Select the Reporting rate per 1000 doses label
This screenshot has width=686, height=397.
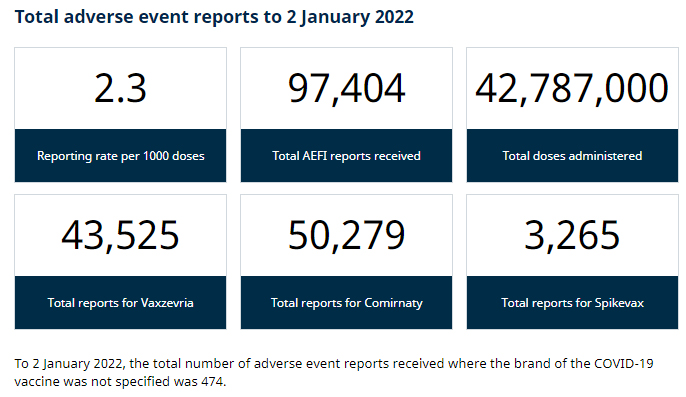(120, 156)
